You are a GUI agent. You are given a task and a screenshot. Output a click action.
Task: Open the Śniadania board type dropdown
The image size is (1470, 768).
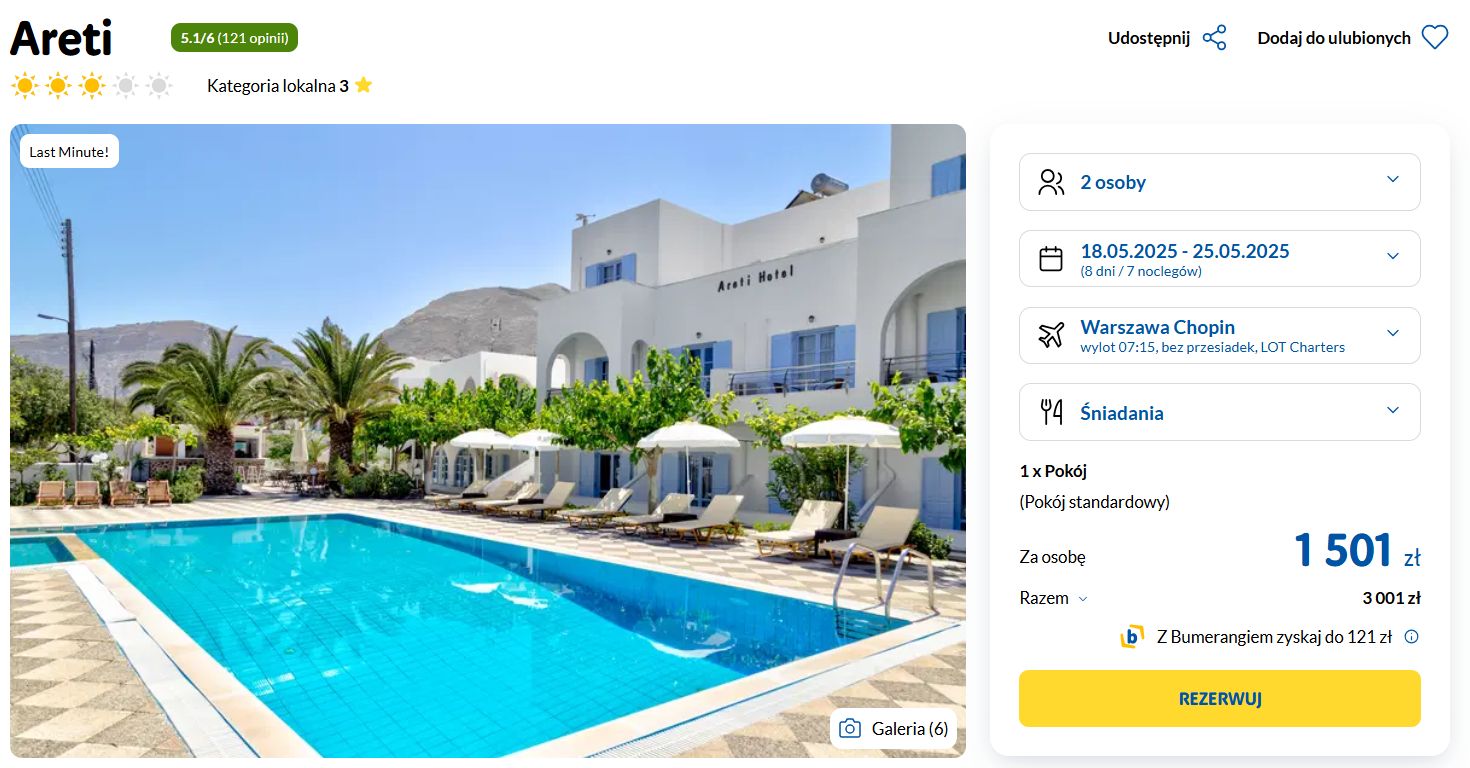click(x=1220, y=412)
